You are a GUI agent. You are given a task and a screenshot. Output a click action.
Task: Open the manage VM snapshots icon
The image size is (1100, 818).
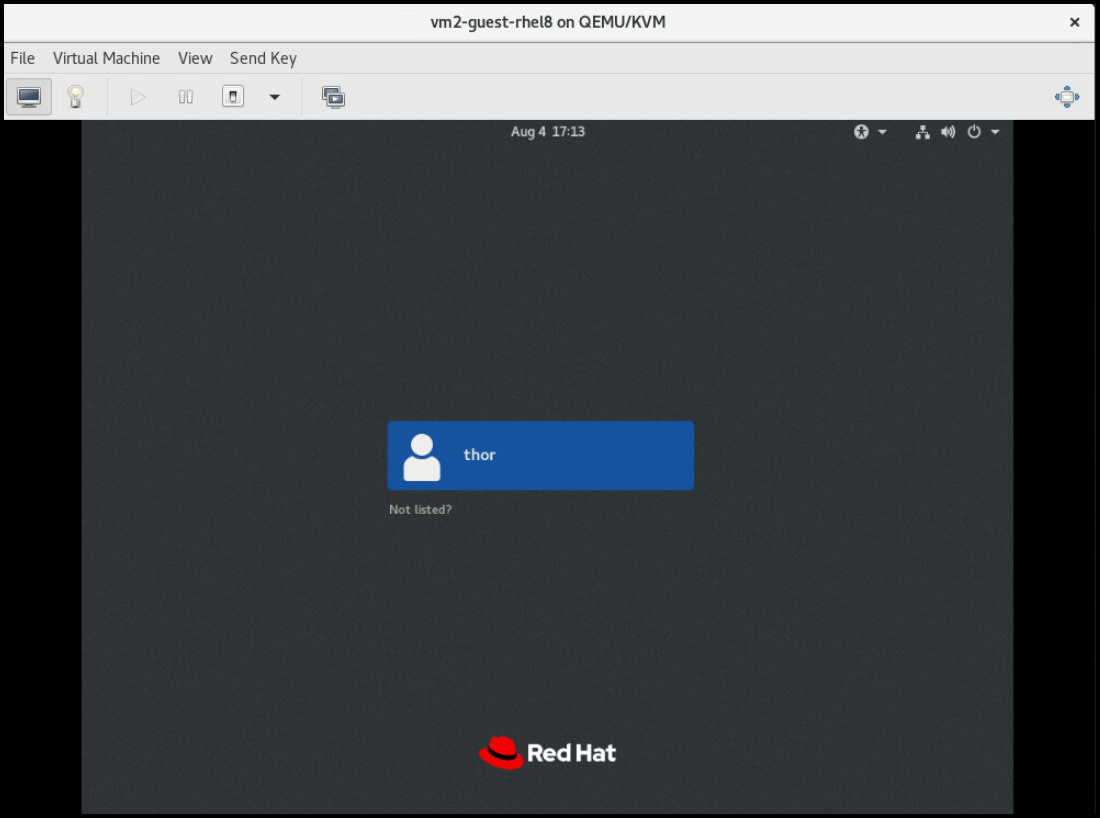click(x=333, y=97)
